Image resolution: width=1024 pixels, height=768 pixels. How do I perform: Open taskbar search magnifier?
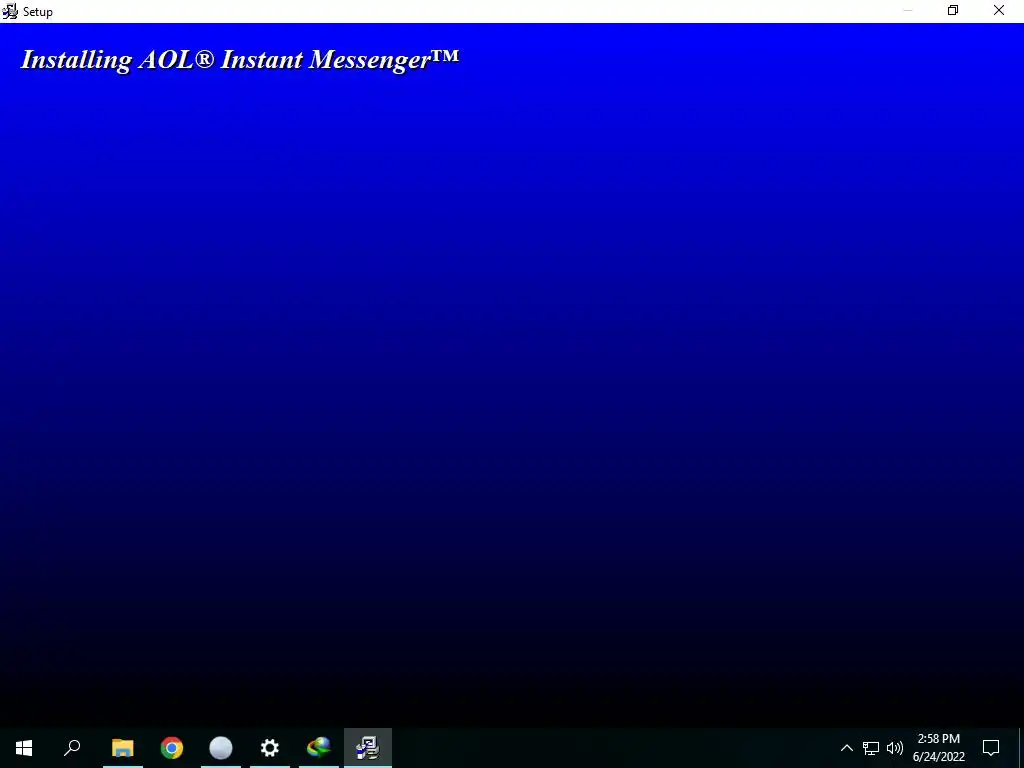click(x=72, y=748)
